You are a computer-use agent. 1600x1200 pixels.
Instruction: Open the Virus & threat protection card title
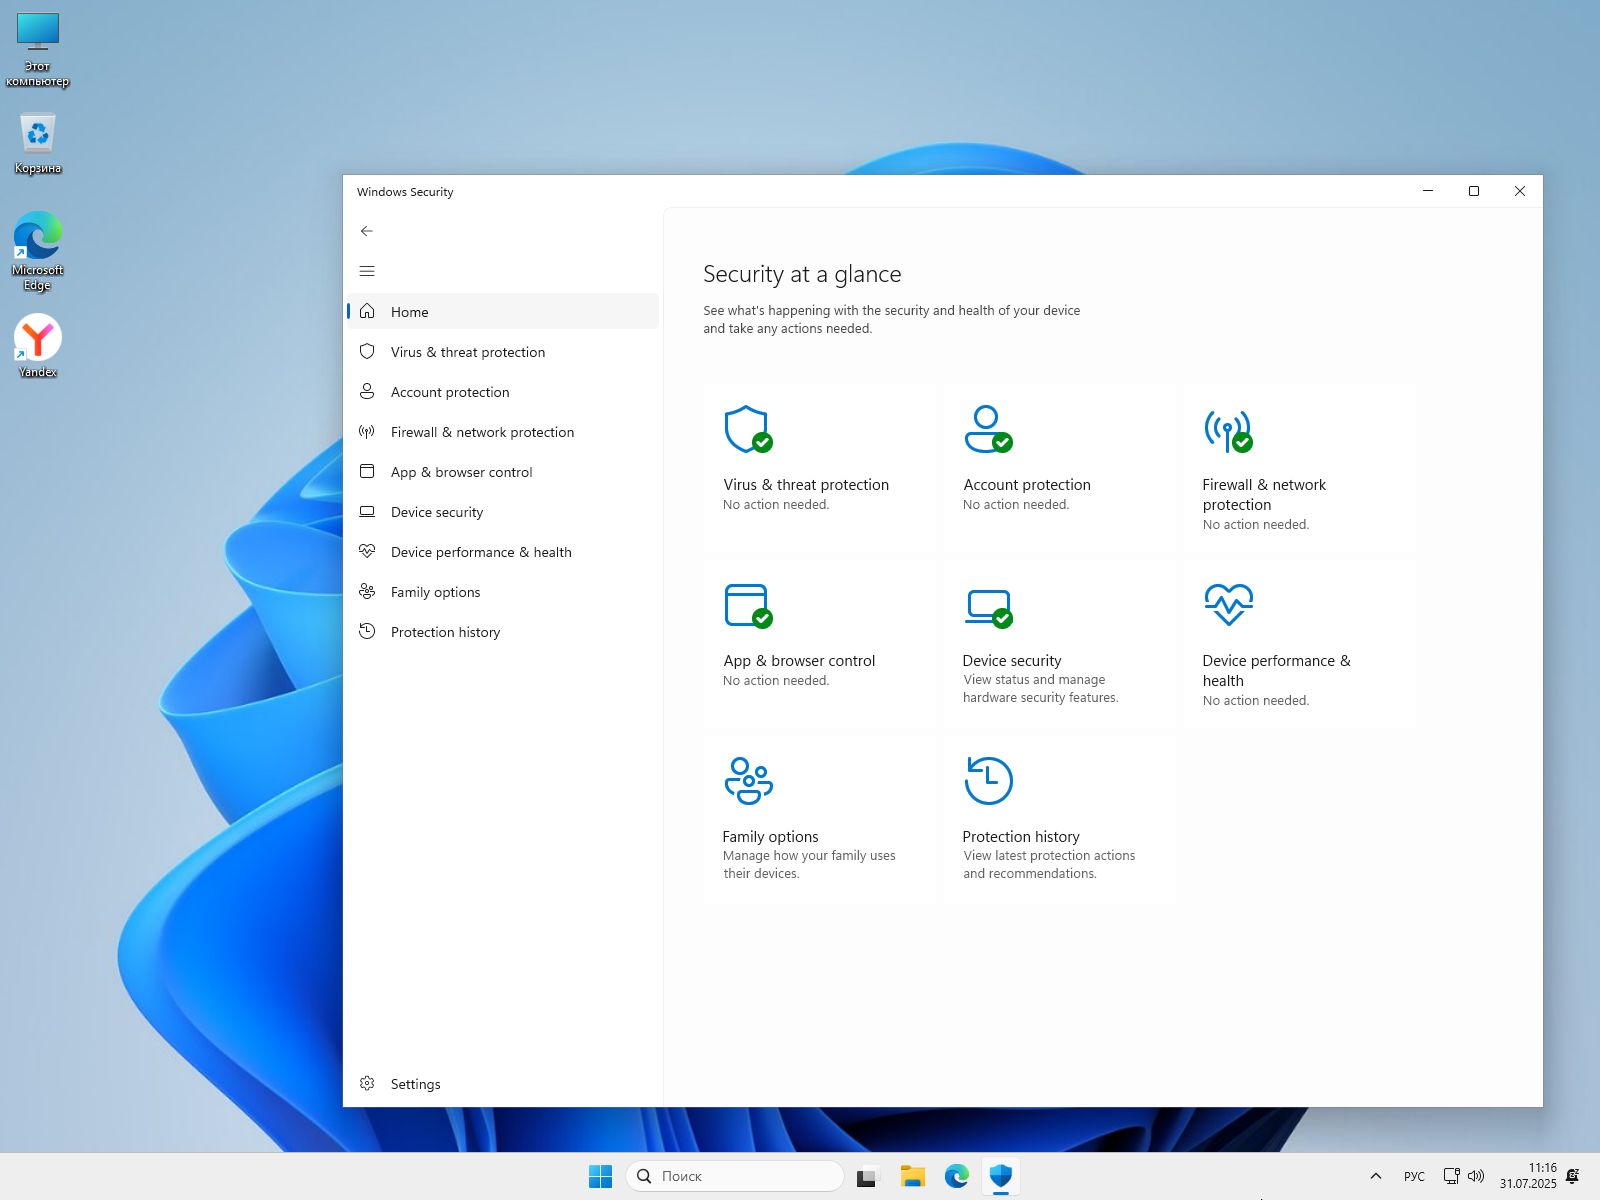tap(806, 485)
